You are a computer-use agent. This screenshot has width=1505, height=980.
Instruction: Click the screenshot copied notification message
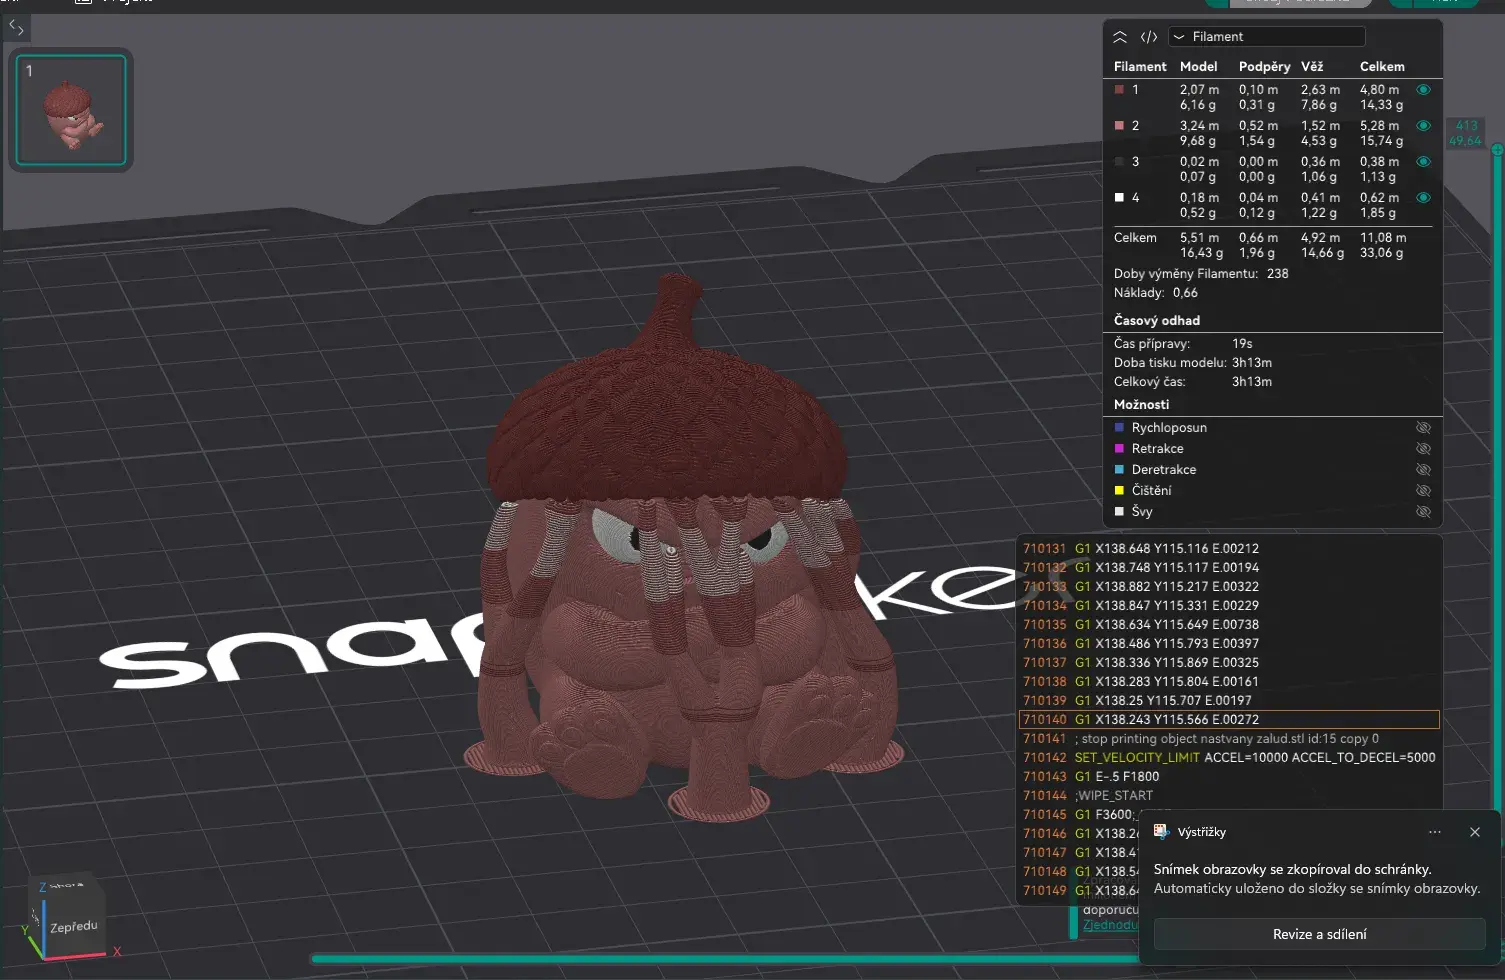point(1316,879)
